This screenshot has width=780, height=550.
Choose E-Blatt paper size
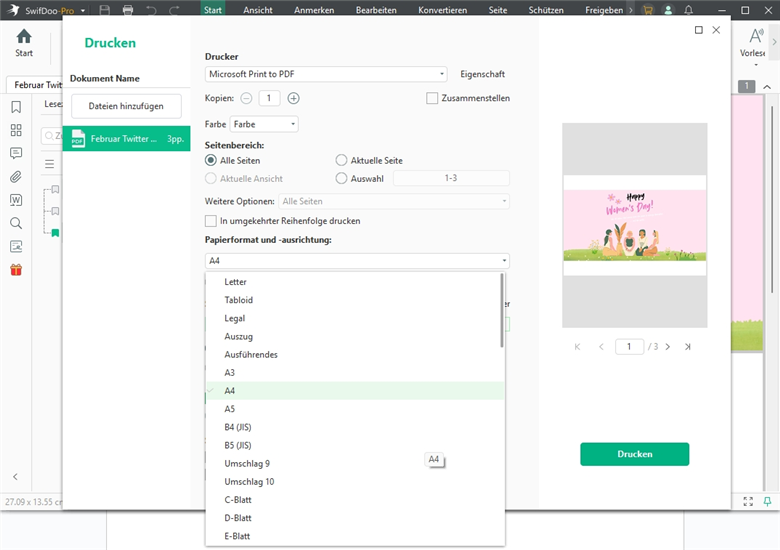[x=354, y=536]
